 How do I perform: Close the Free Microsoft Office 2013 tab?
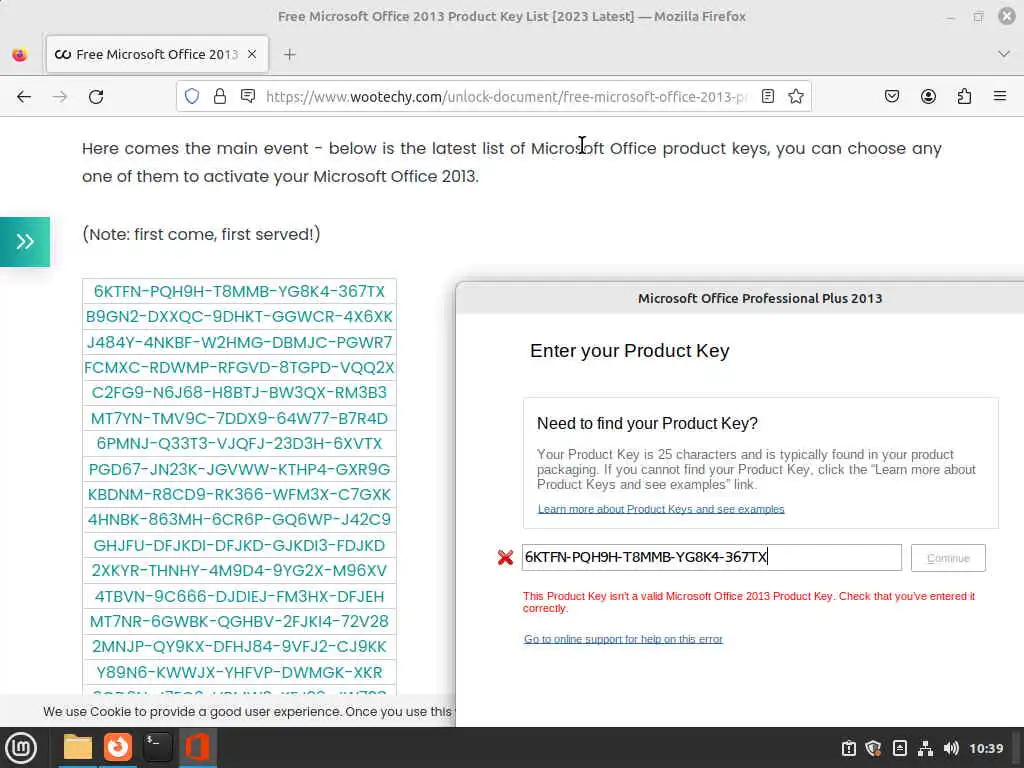click(252, 54)
